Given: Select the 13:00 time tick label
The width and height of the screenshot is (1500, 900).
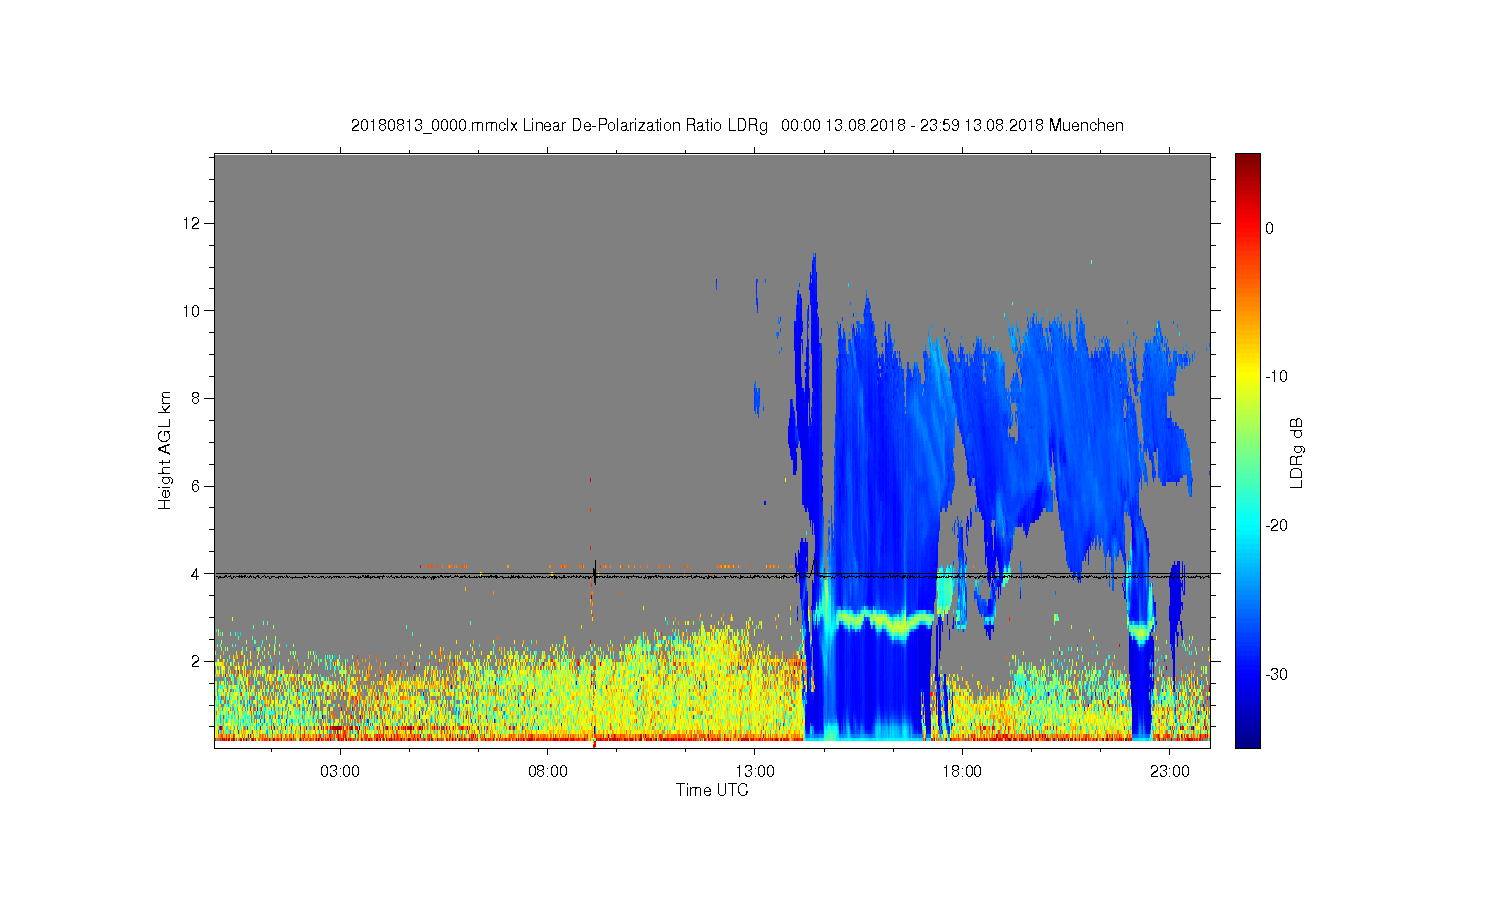Looking at the screenshot, I should tap(755, 772).
